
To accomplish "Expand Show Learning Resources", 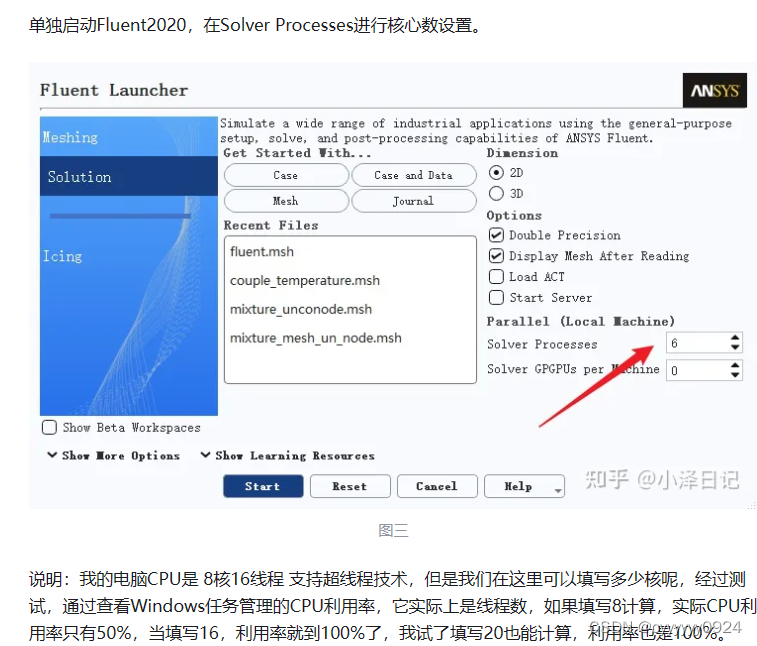I will click(288, 455).
